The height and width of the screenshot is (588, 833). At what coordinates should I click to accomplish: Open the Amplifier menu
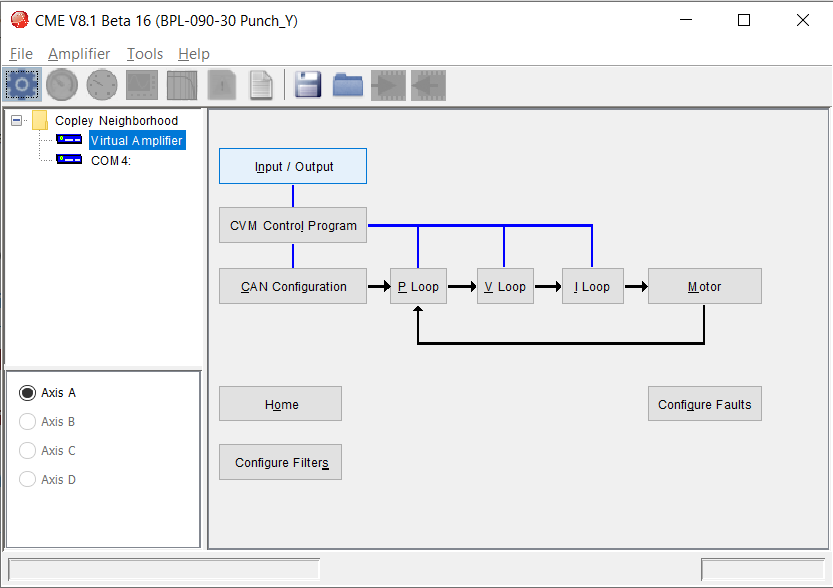pos(79,54)
